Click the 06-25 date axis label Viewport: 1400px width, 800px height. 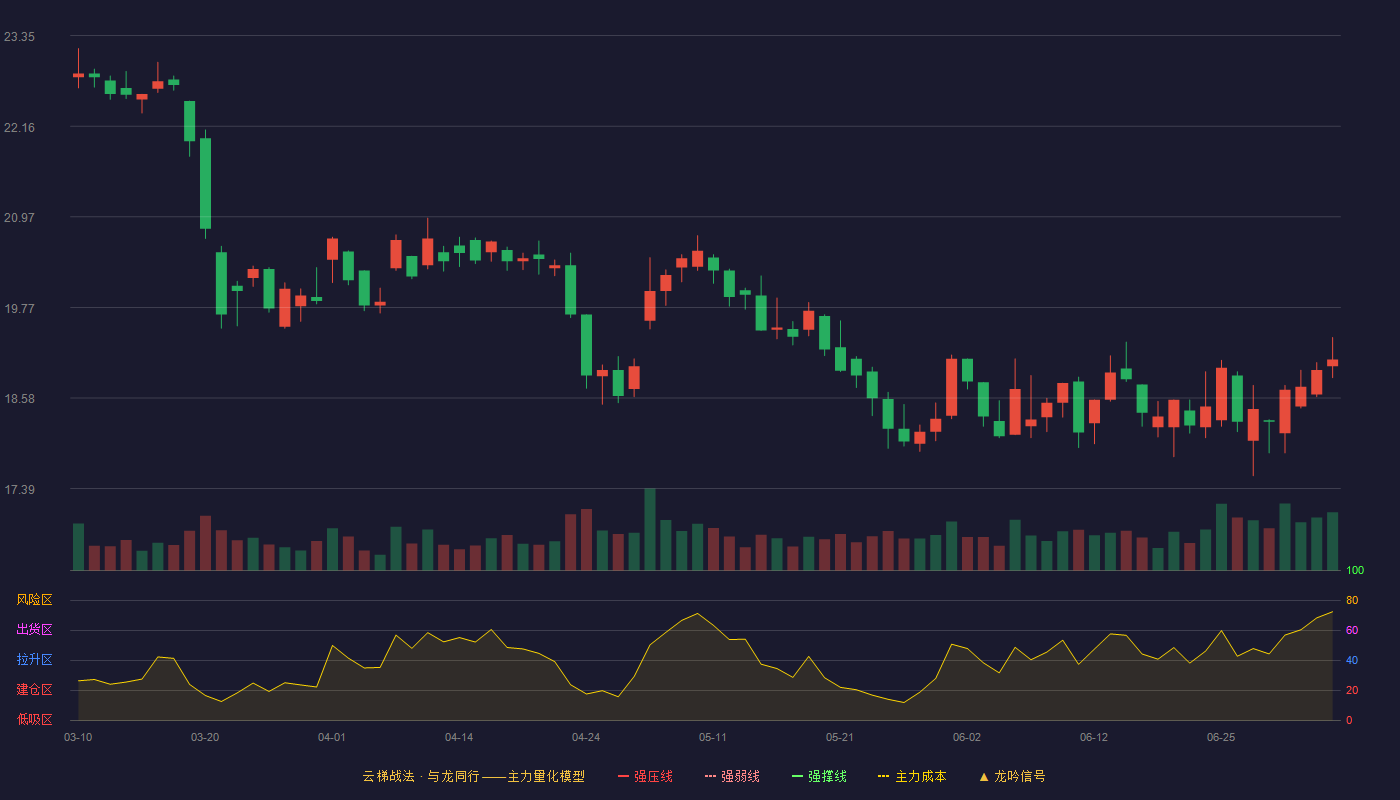click(x=1221, y=737)
